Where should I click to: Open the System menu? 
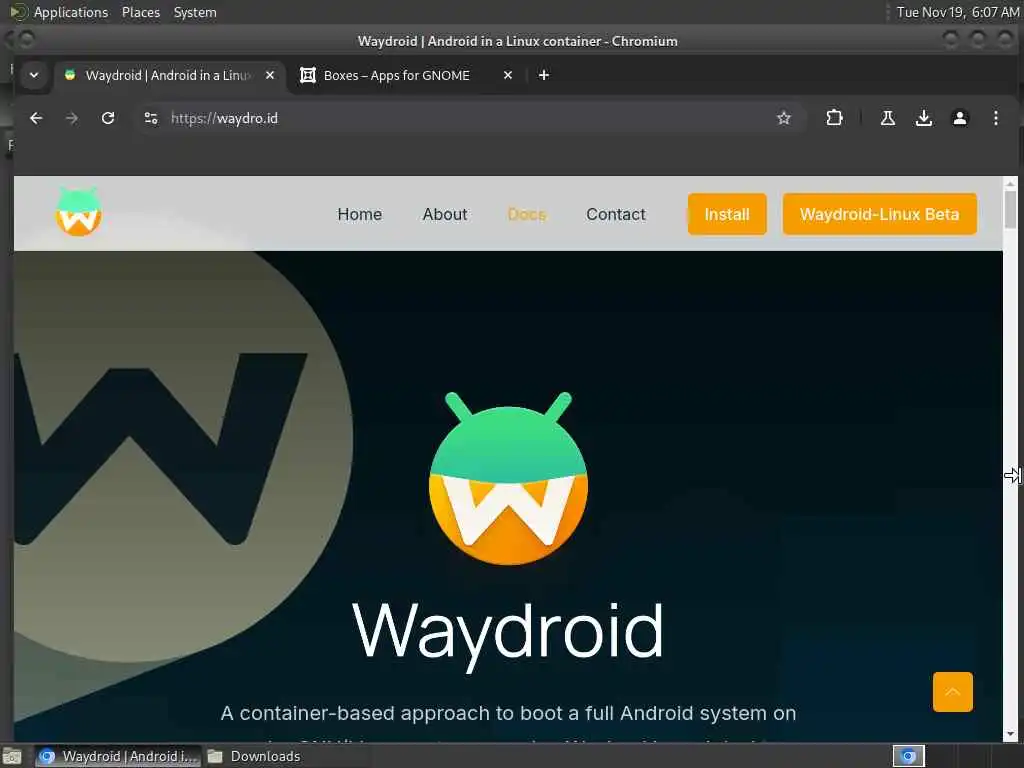pos(195,12)
